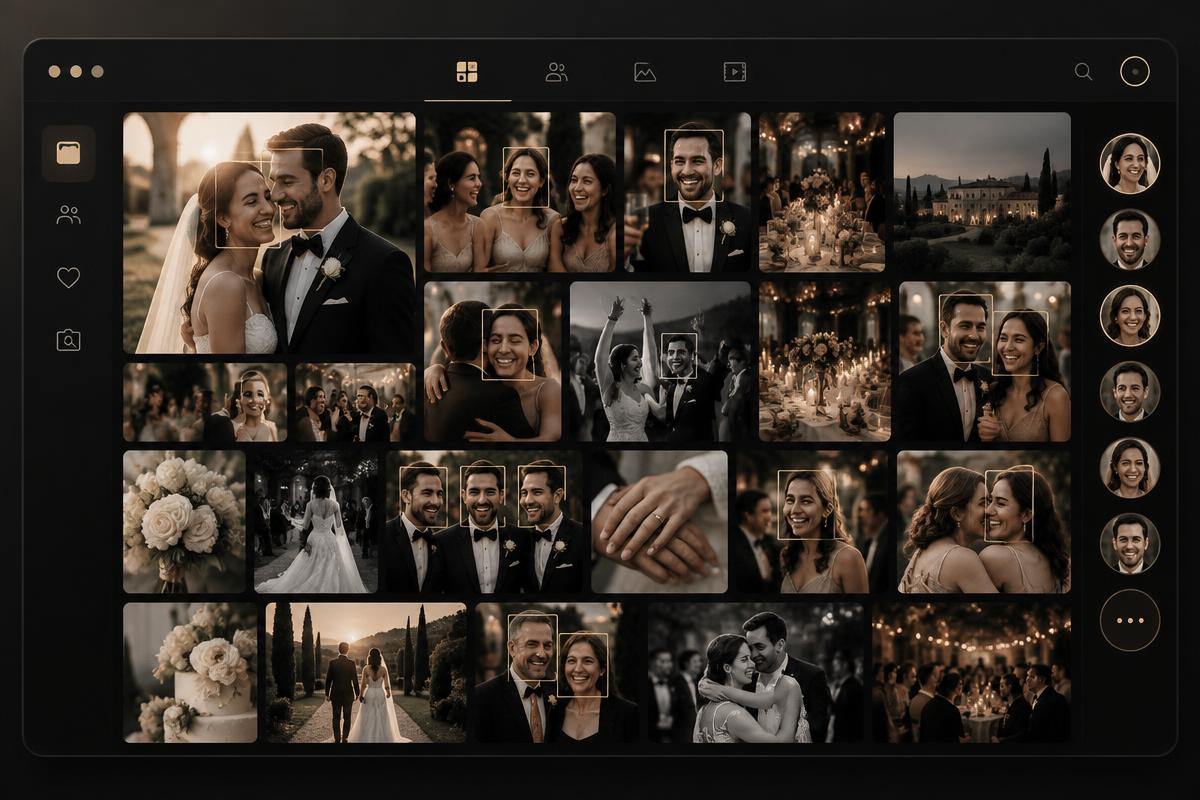Screen dimensions: 1200x800
Task: Open groom laughing with champagne glass photo
Action: (x=687, y=192)
